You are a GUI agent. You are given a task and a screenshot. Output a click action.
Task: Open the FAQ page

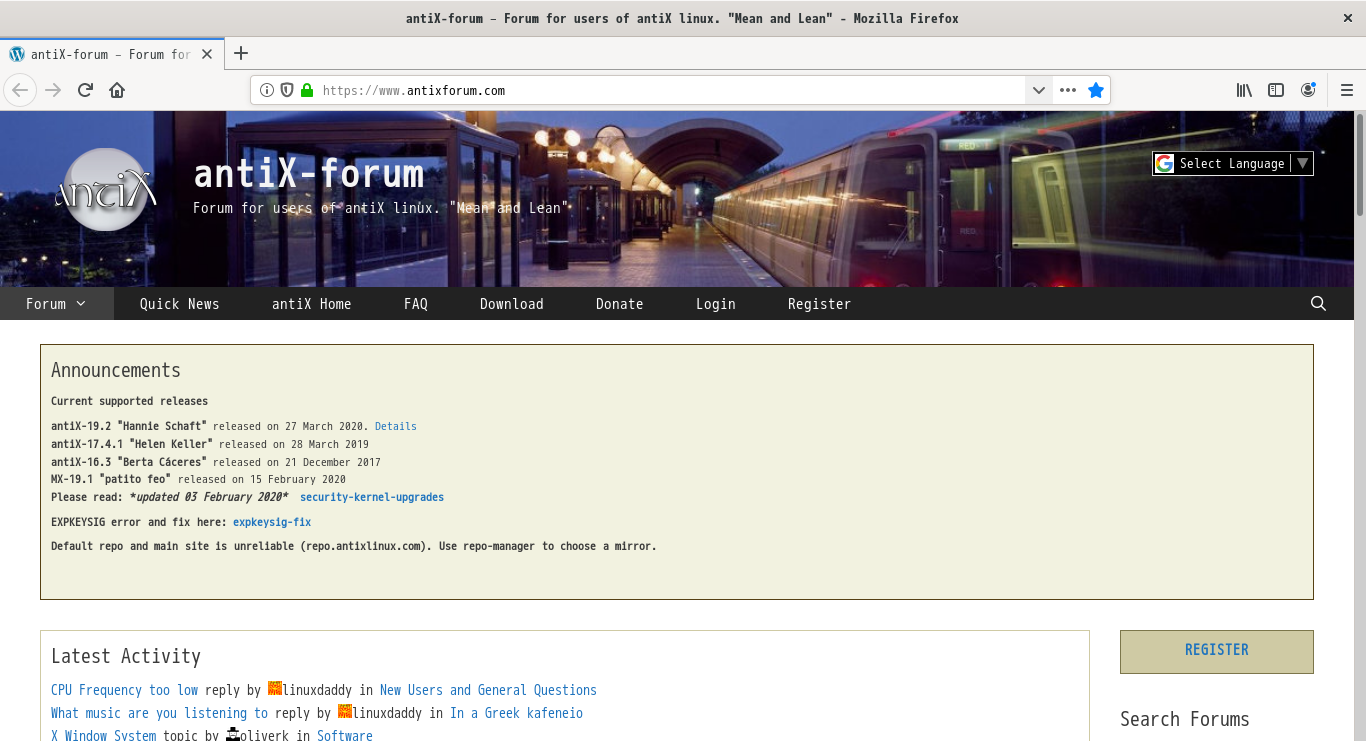(x=416, y=304)
